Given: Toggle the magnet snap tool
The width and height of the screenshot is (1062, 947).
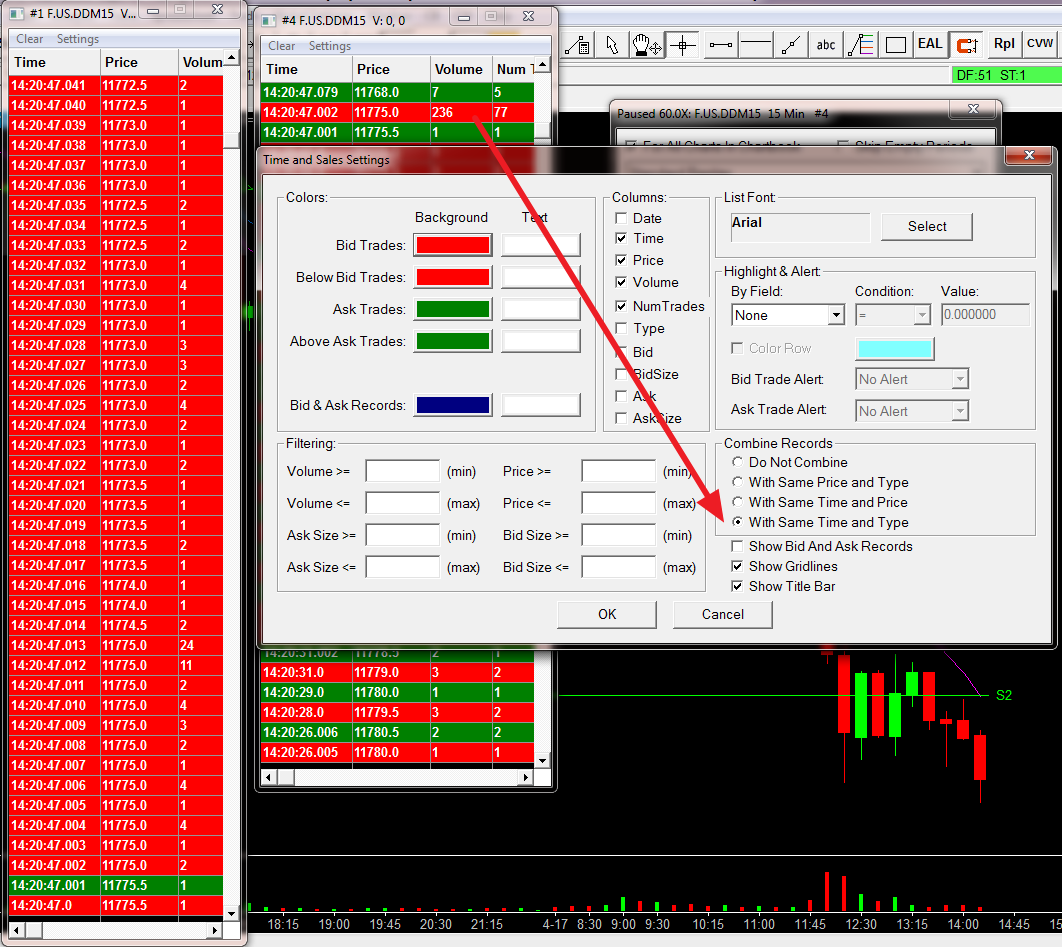Looking at the screenshot, I should pos(967,45).
